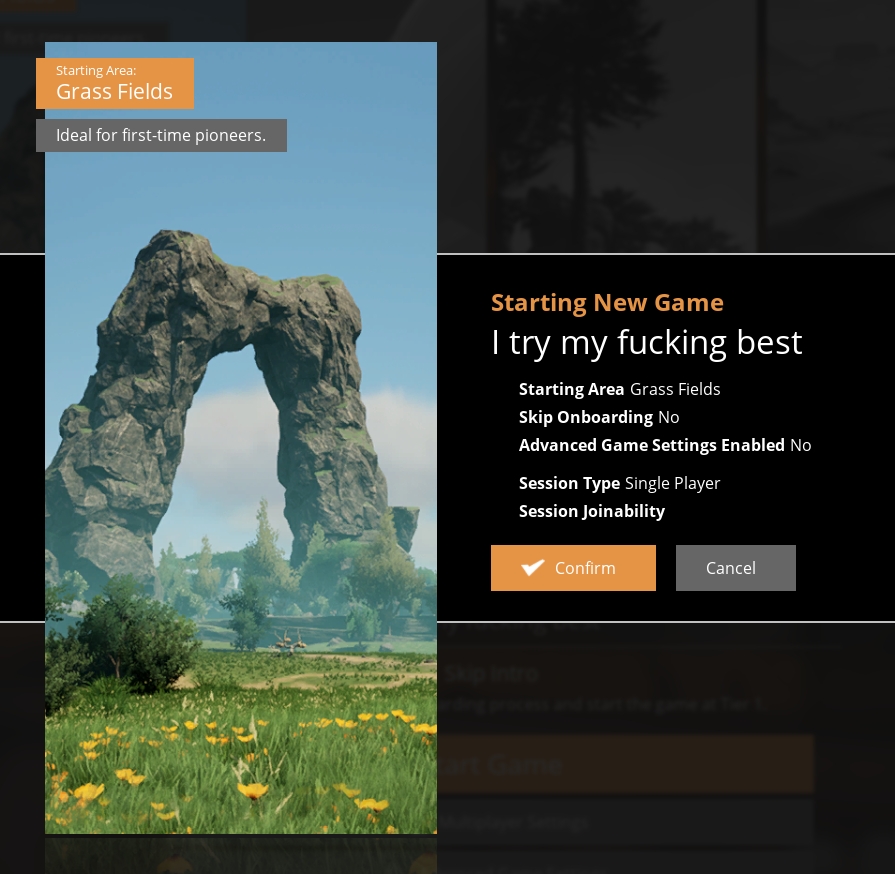This screenshot has width=895, height=874.
Task: Click the Session Type Single Player row
Action: pyautogui.click(x=619, y=483)
